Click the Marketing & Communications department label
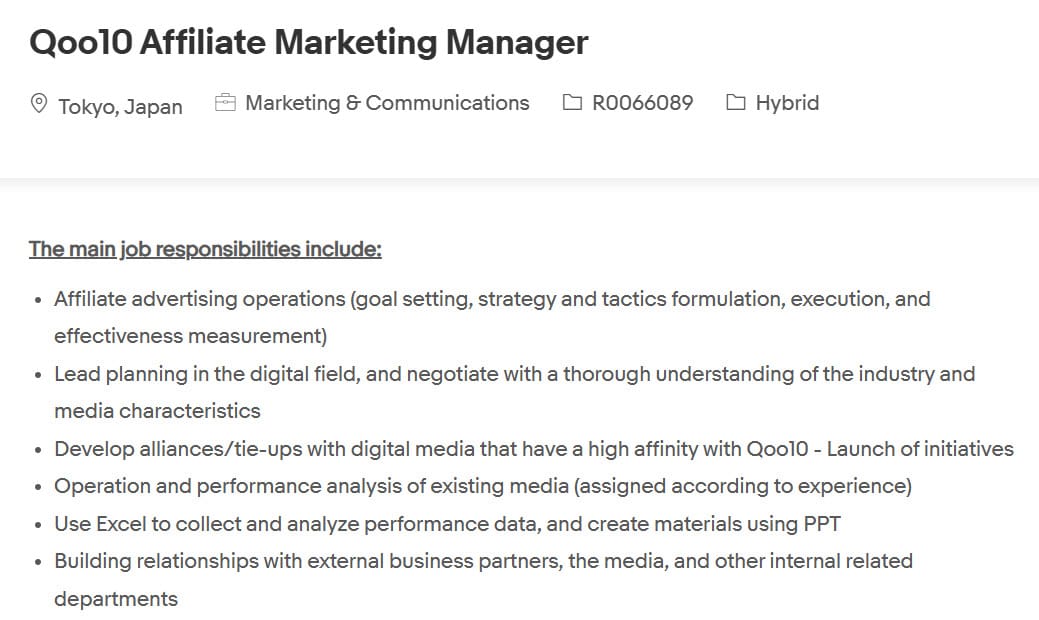This screenshot has width=1039, height=620. pyautogui.click(x=387, y=103)
